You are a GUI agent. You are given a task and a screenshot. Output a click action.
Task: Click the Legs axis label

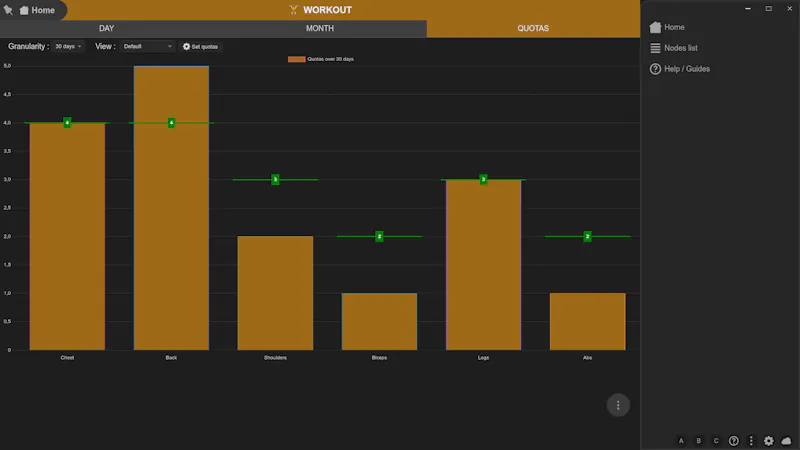pyautogui.click(x=484, y=358)
